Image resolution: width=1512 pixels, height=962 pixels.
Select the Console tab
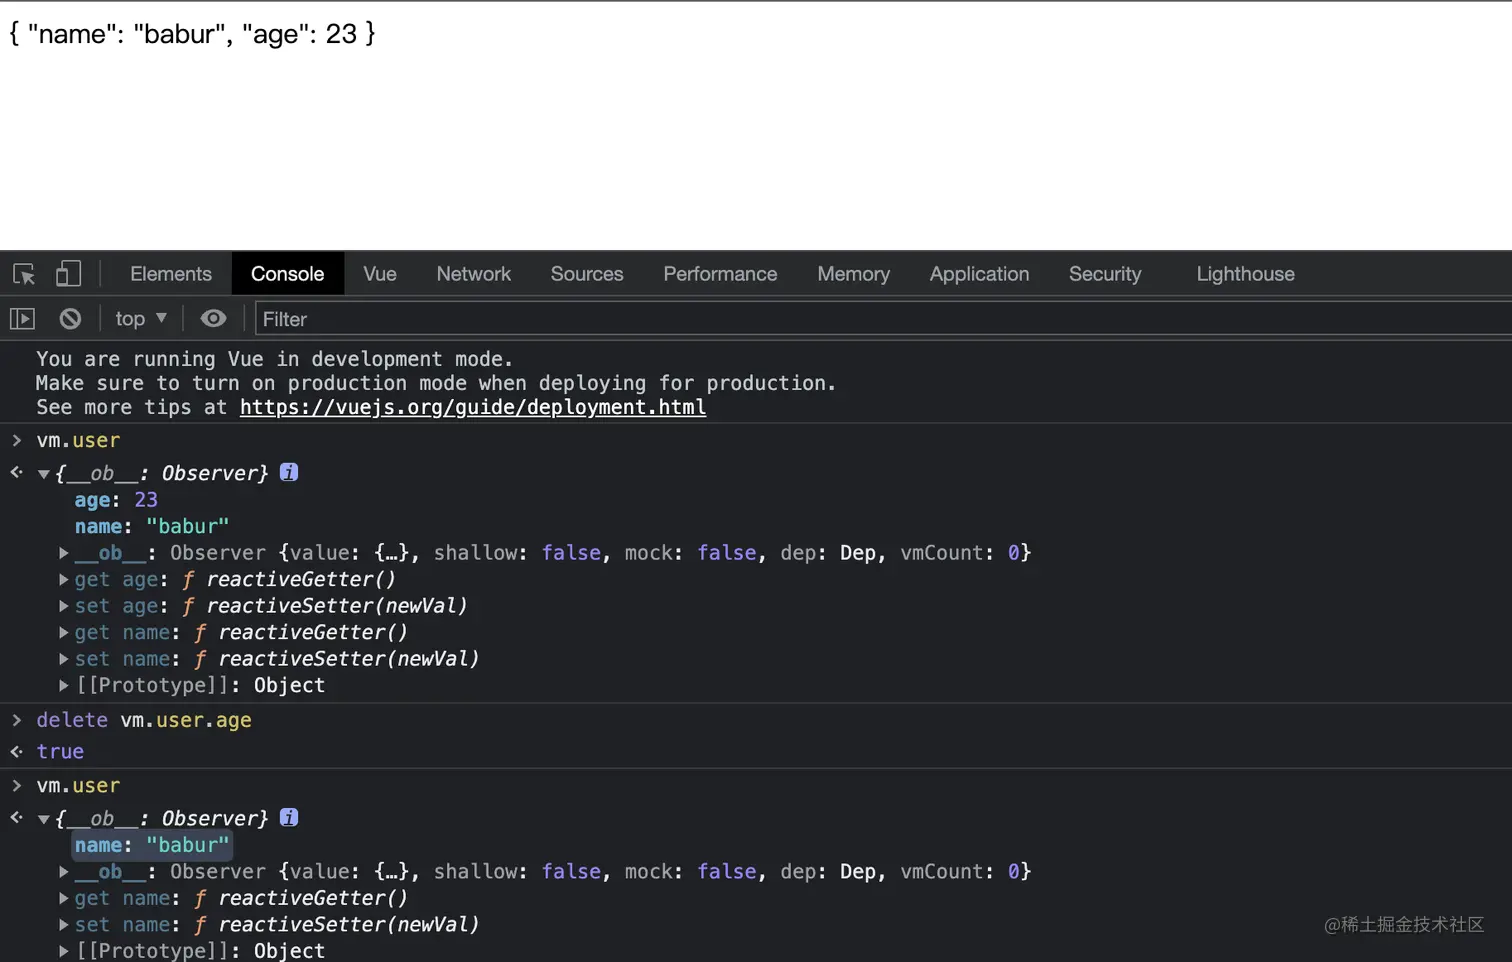point(288,274)
